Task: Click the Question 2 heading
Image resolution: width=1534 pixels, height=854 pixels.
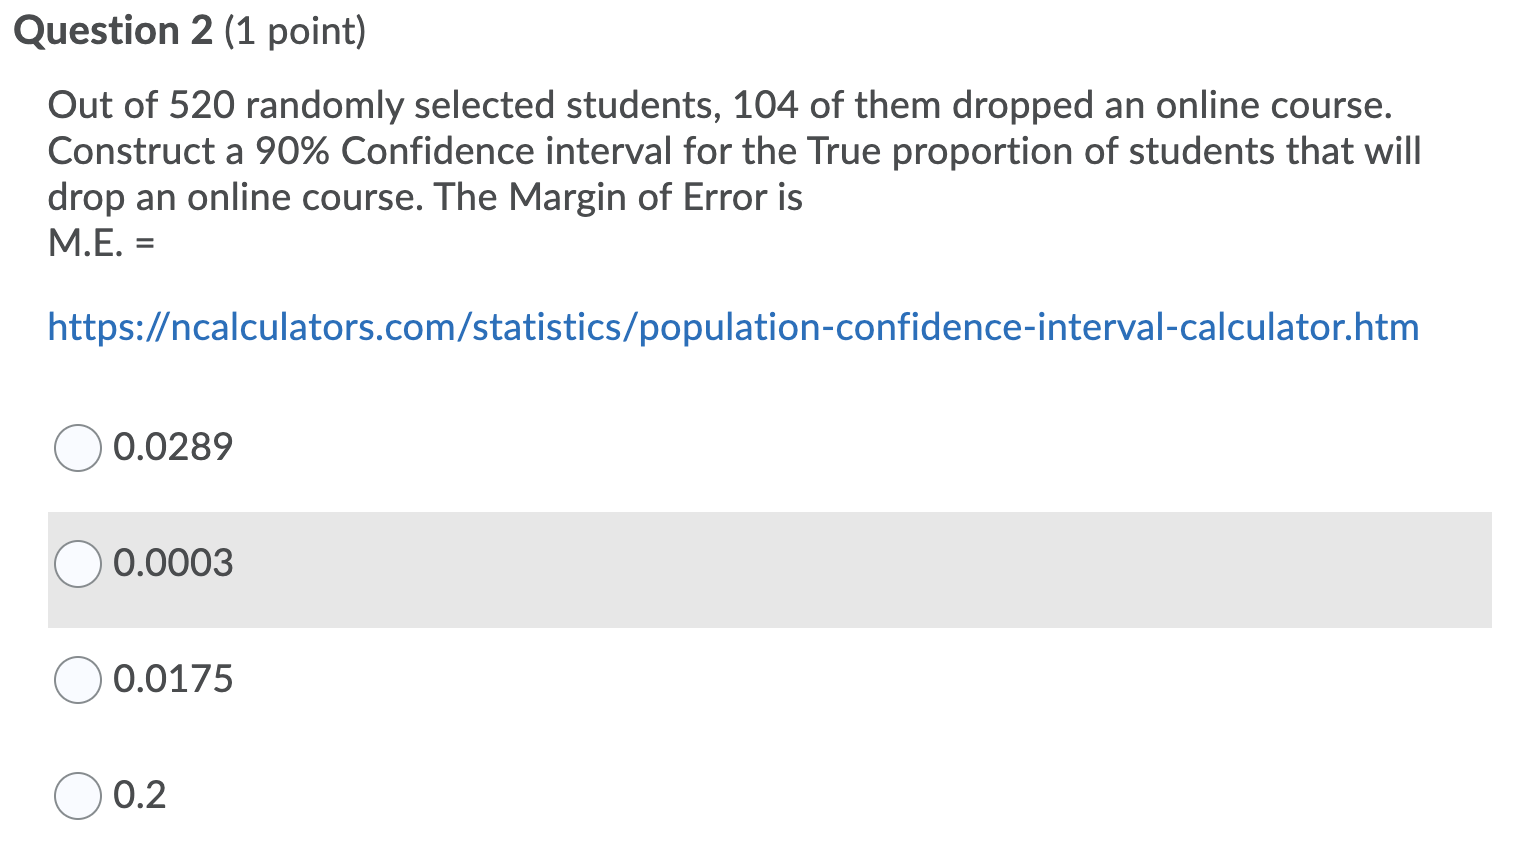Action: coord(113,31)
